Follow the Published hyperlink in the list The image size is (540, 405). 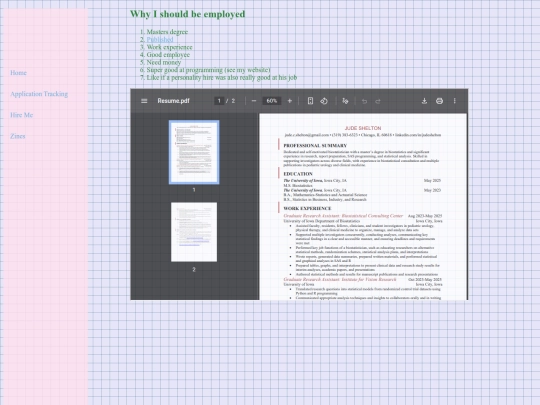click(160, 40)
